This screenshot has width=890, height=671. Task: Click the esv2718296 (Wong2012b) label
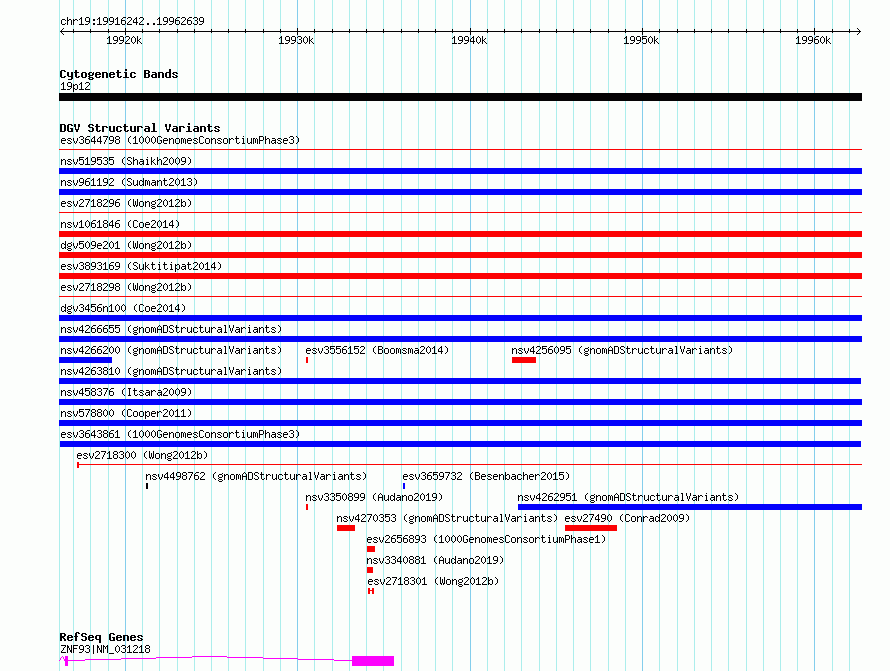coord(126,203)
